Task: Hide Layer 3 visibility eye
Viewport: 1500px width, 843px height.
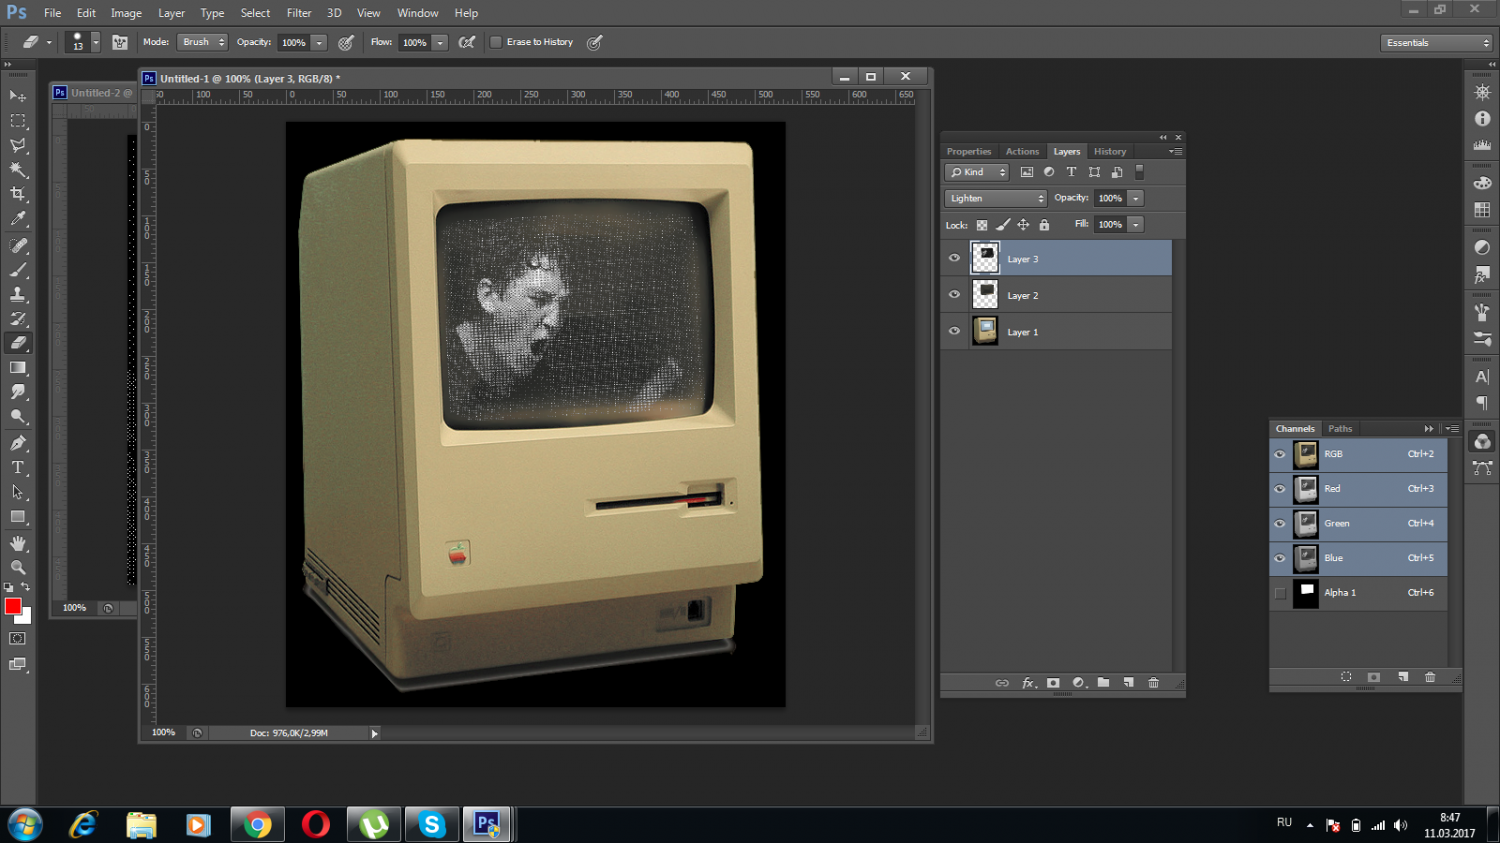Action: click(954, 259)
